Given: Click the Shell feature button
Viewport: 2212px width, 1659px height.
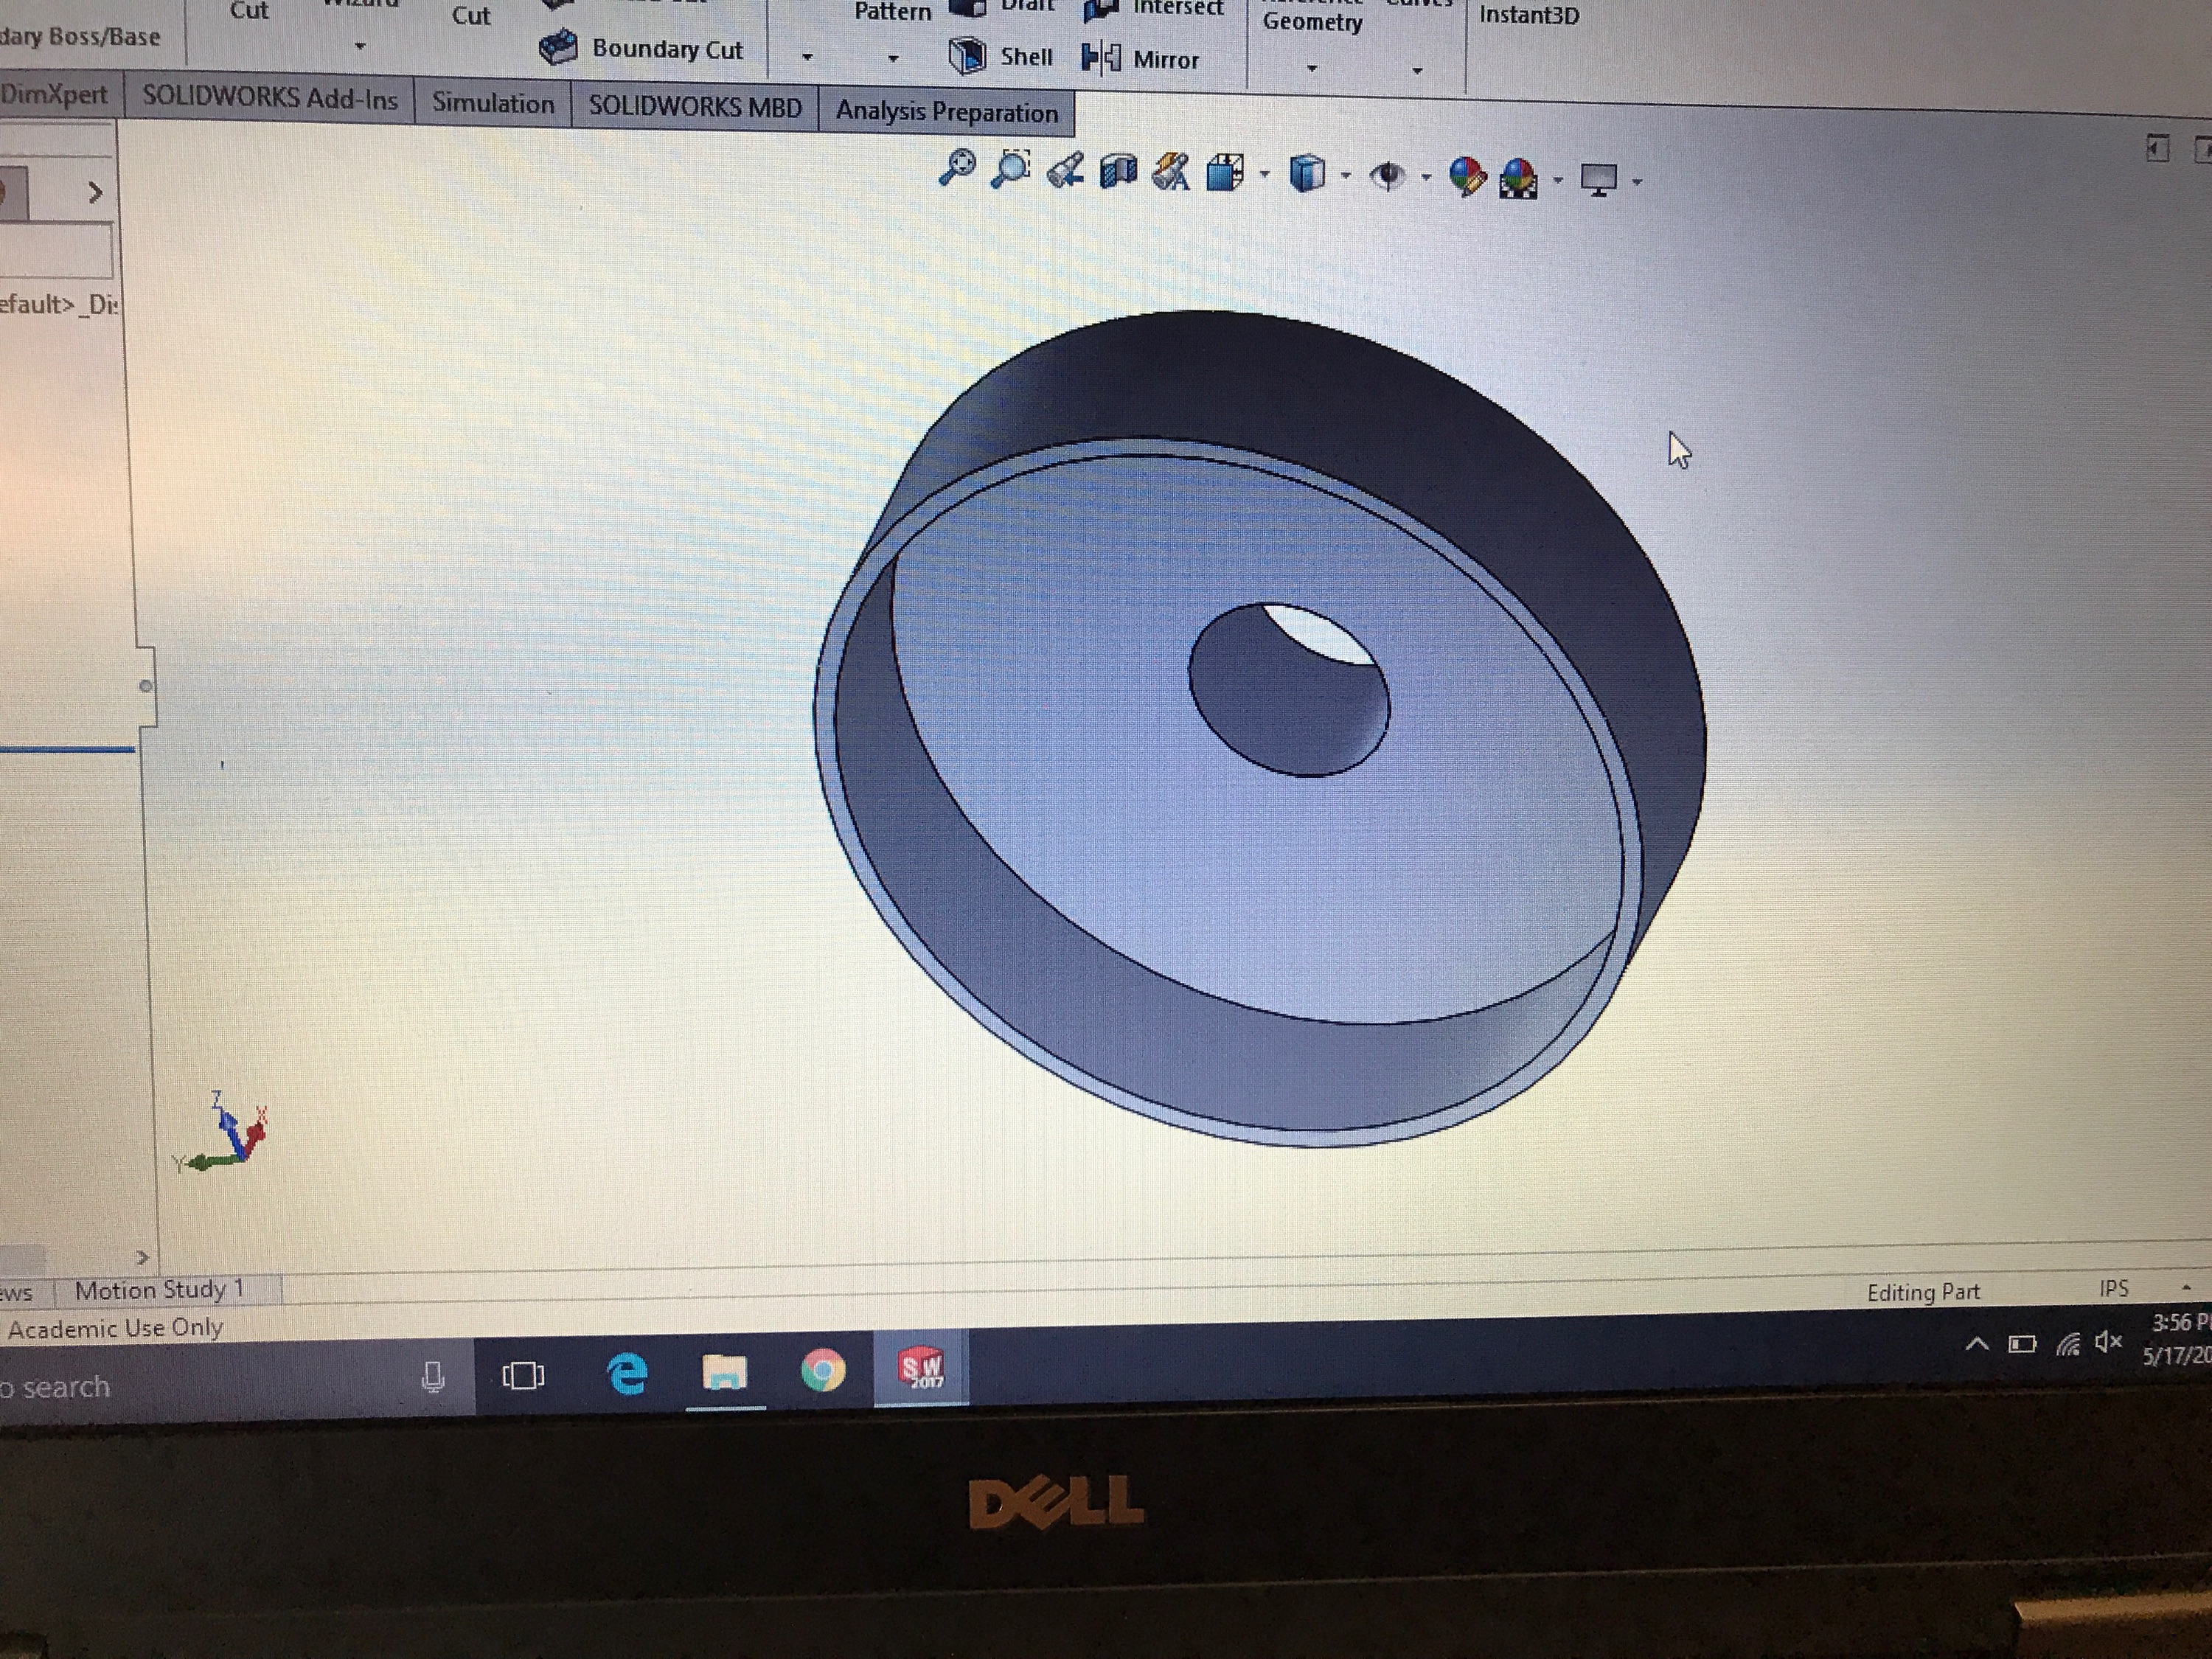Looking at the screenshot, I should tap(1001, 57).
